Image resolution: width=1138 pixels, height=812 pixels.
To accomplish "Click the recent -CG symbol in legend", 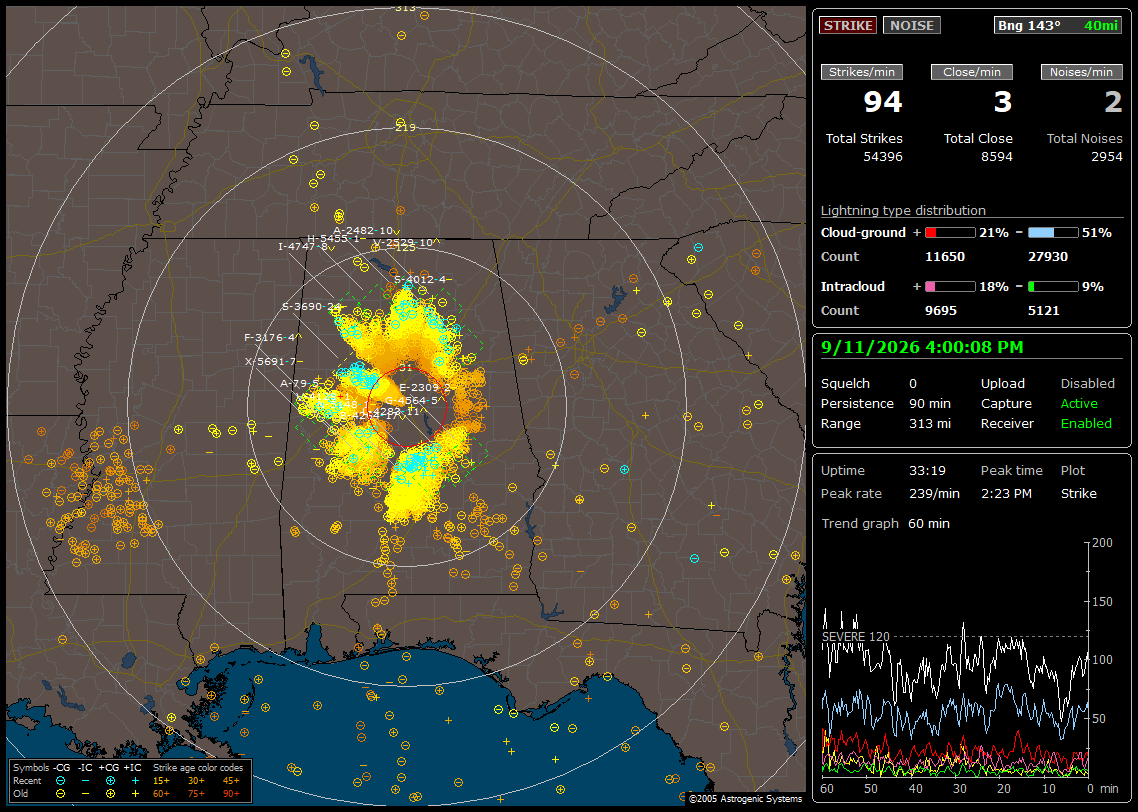I will click(60, 781).
